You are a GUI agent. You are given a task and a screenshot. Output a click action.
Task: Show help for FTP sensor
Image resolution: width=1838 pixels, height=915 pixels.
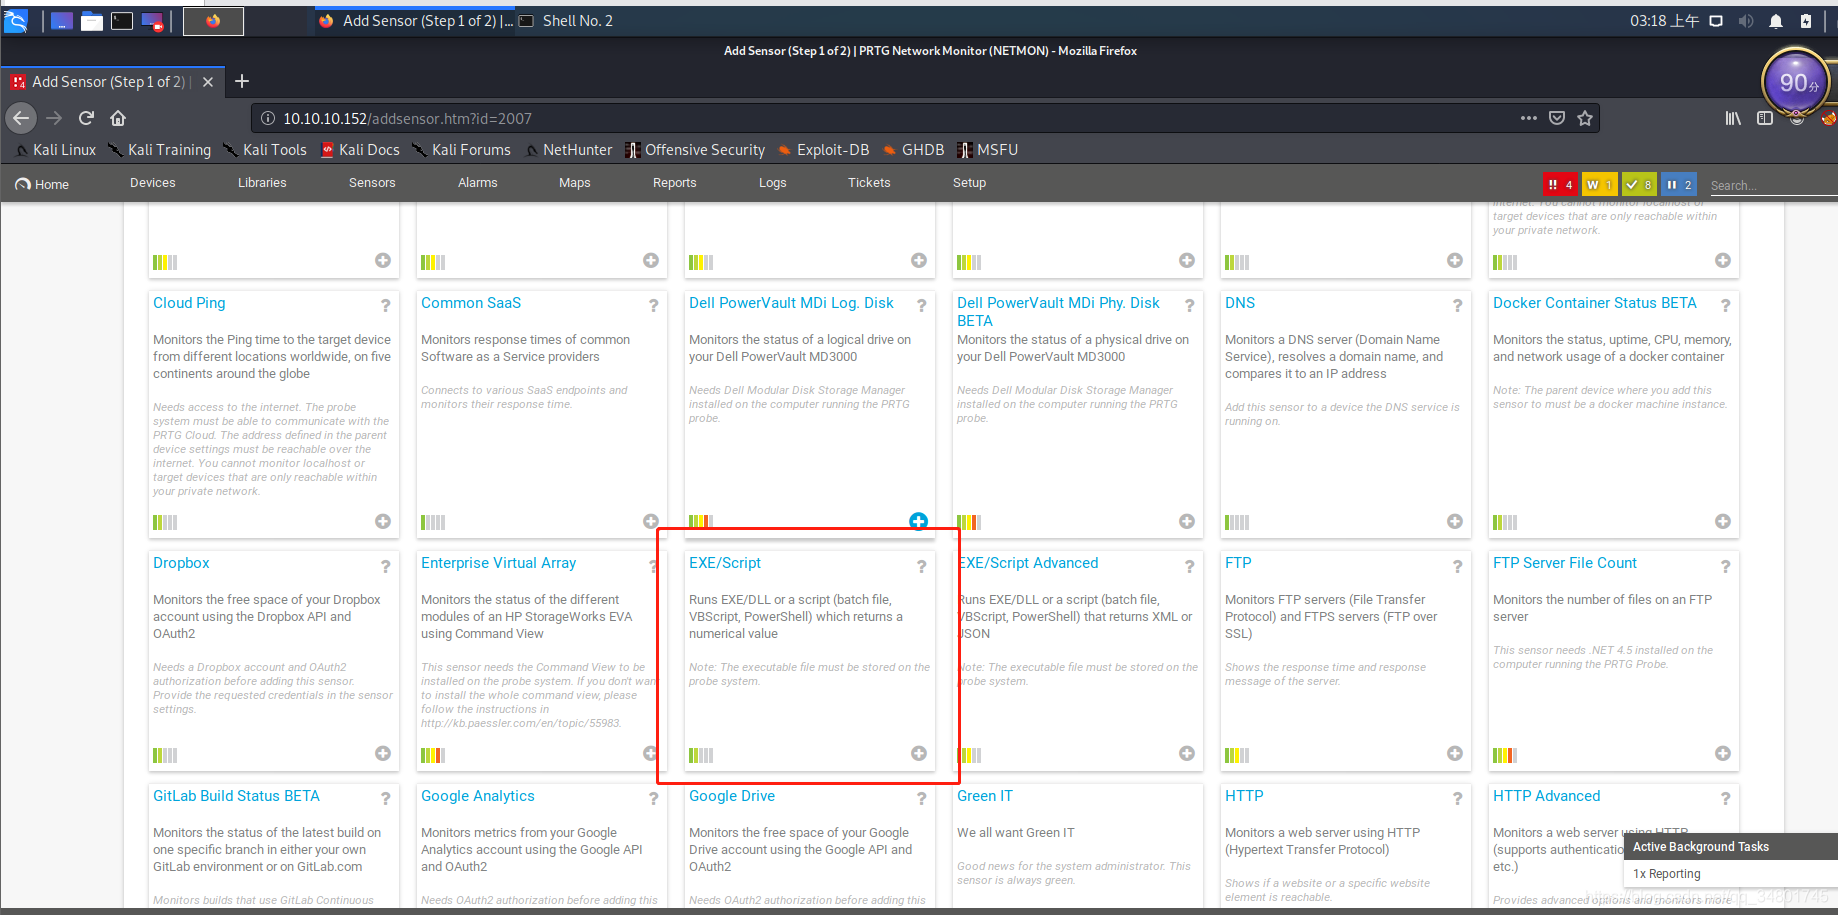tap(1457, 566)
